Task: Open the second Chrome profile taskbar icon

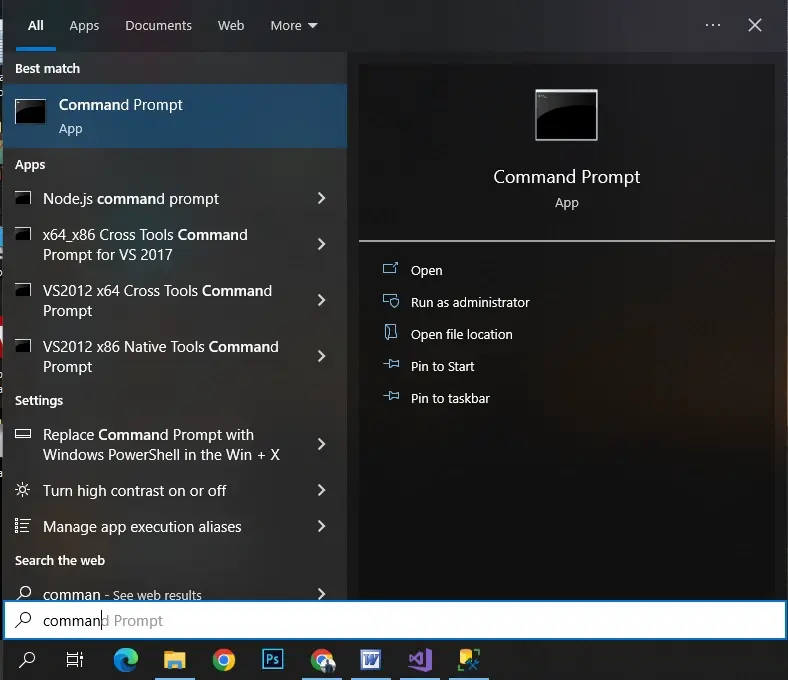Action: (322, 660)
